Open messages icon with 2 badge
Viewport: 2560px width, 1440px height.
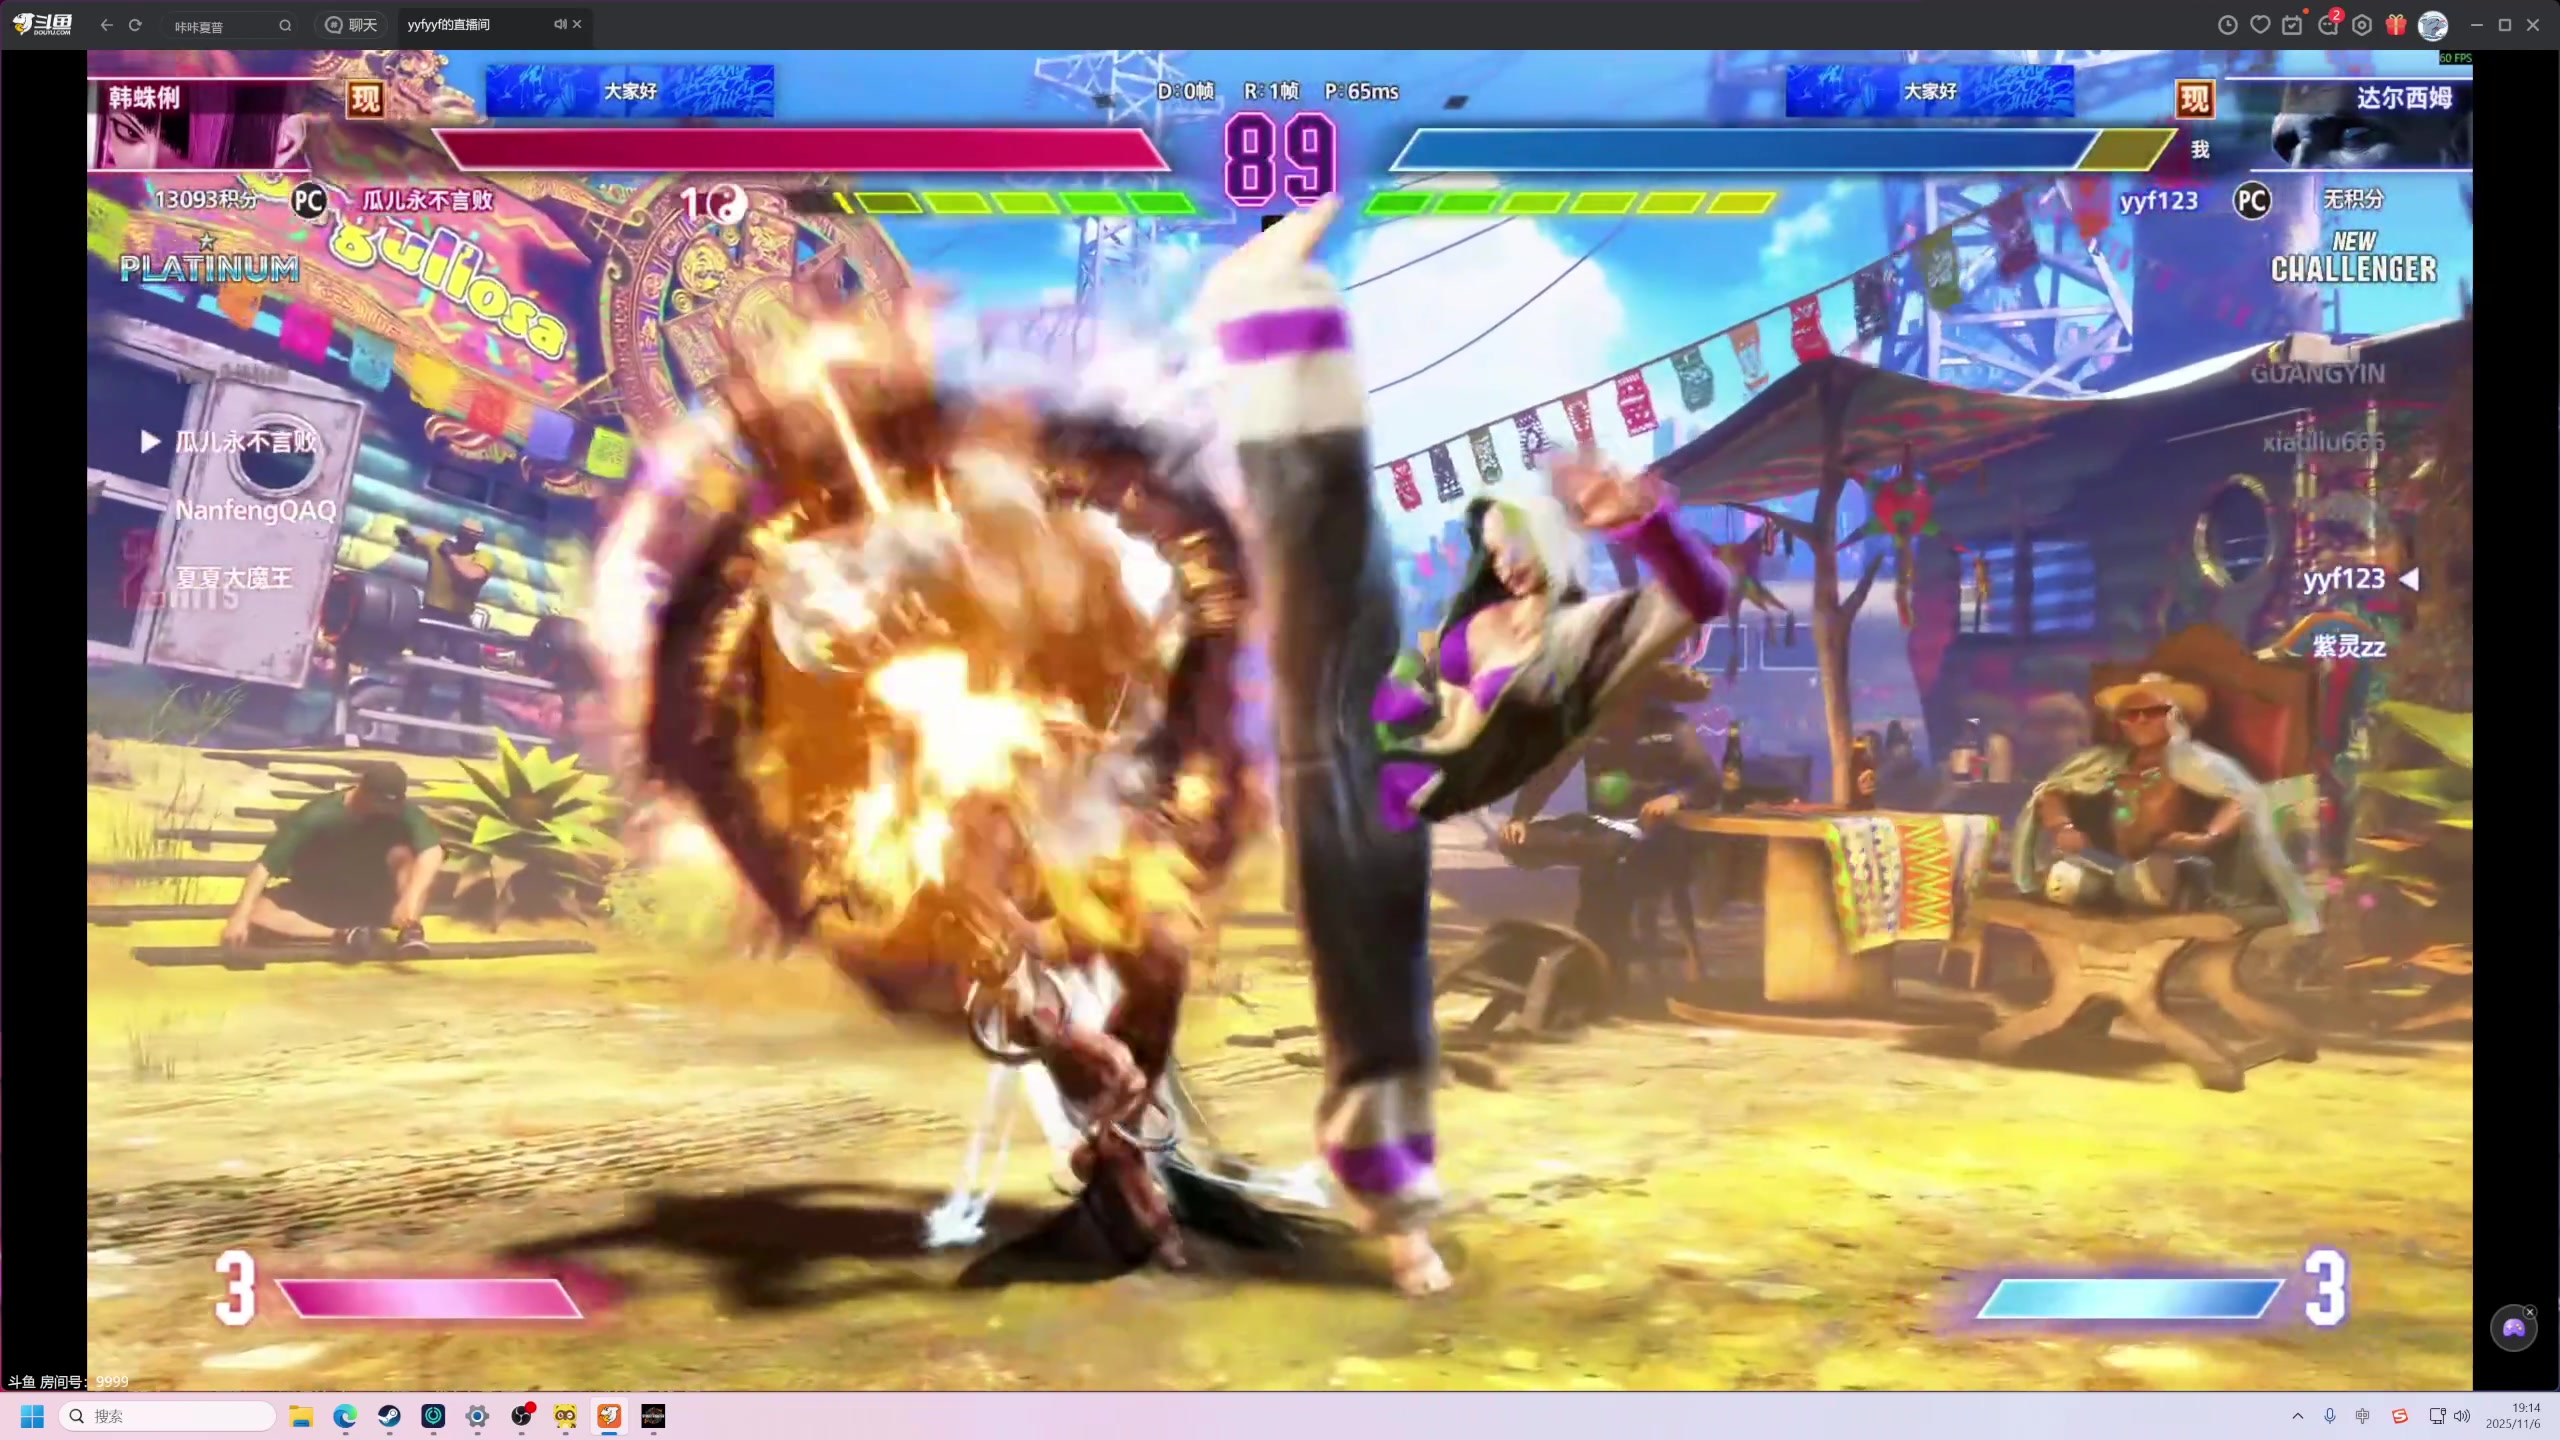(x=2328, y=25)
